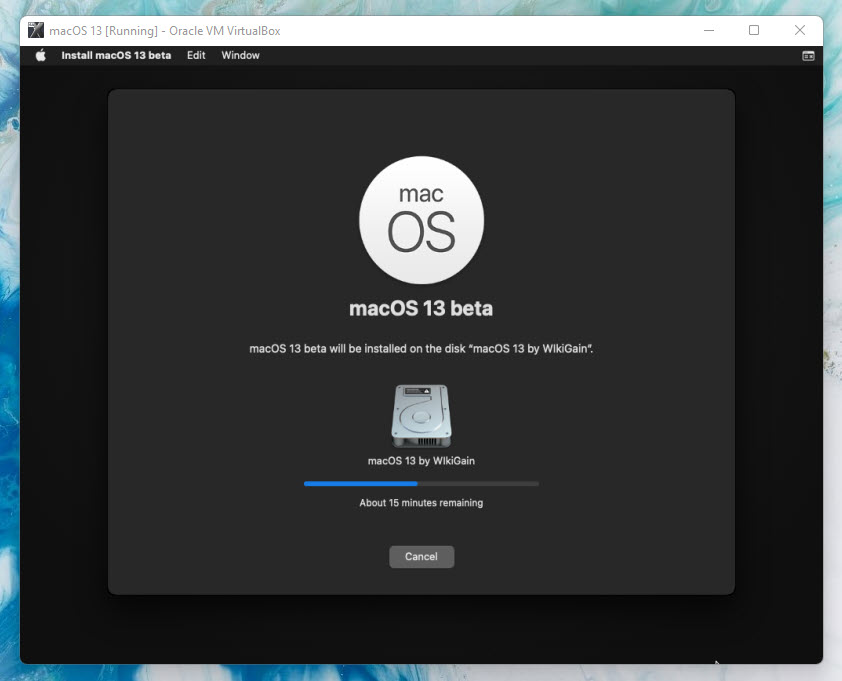Minimize the VirtualBox window
This screenshot has width=842, height=681.
[709, 31]
